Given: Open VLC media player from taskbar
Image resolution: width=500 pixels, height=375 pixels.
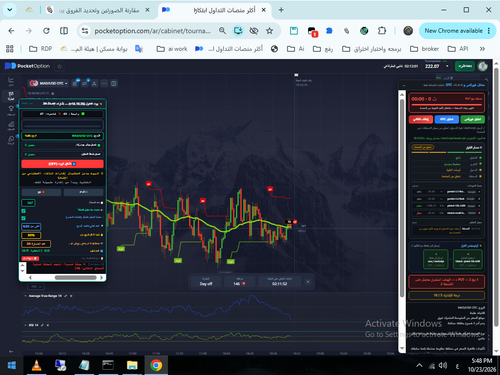Looking at the screenshot, I should tap(36, 365).
